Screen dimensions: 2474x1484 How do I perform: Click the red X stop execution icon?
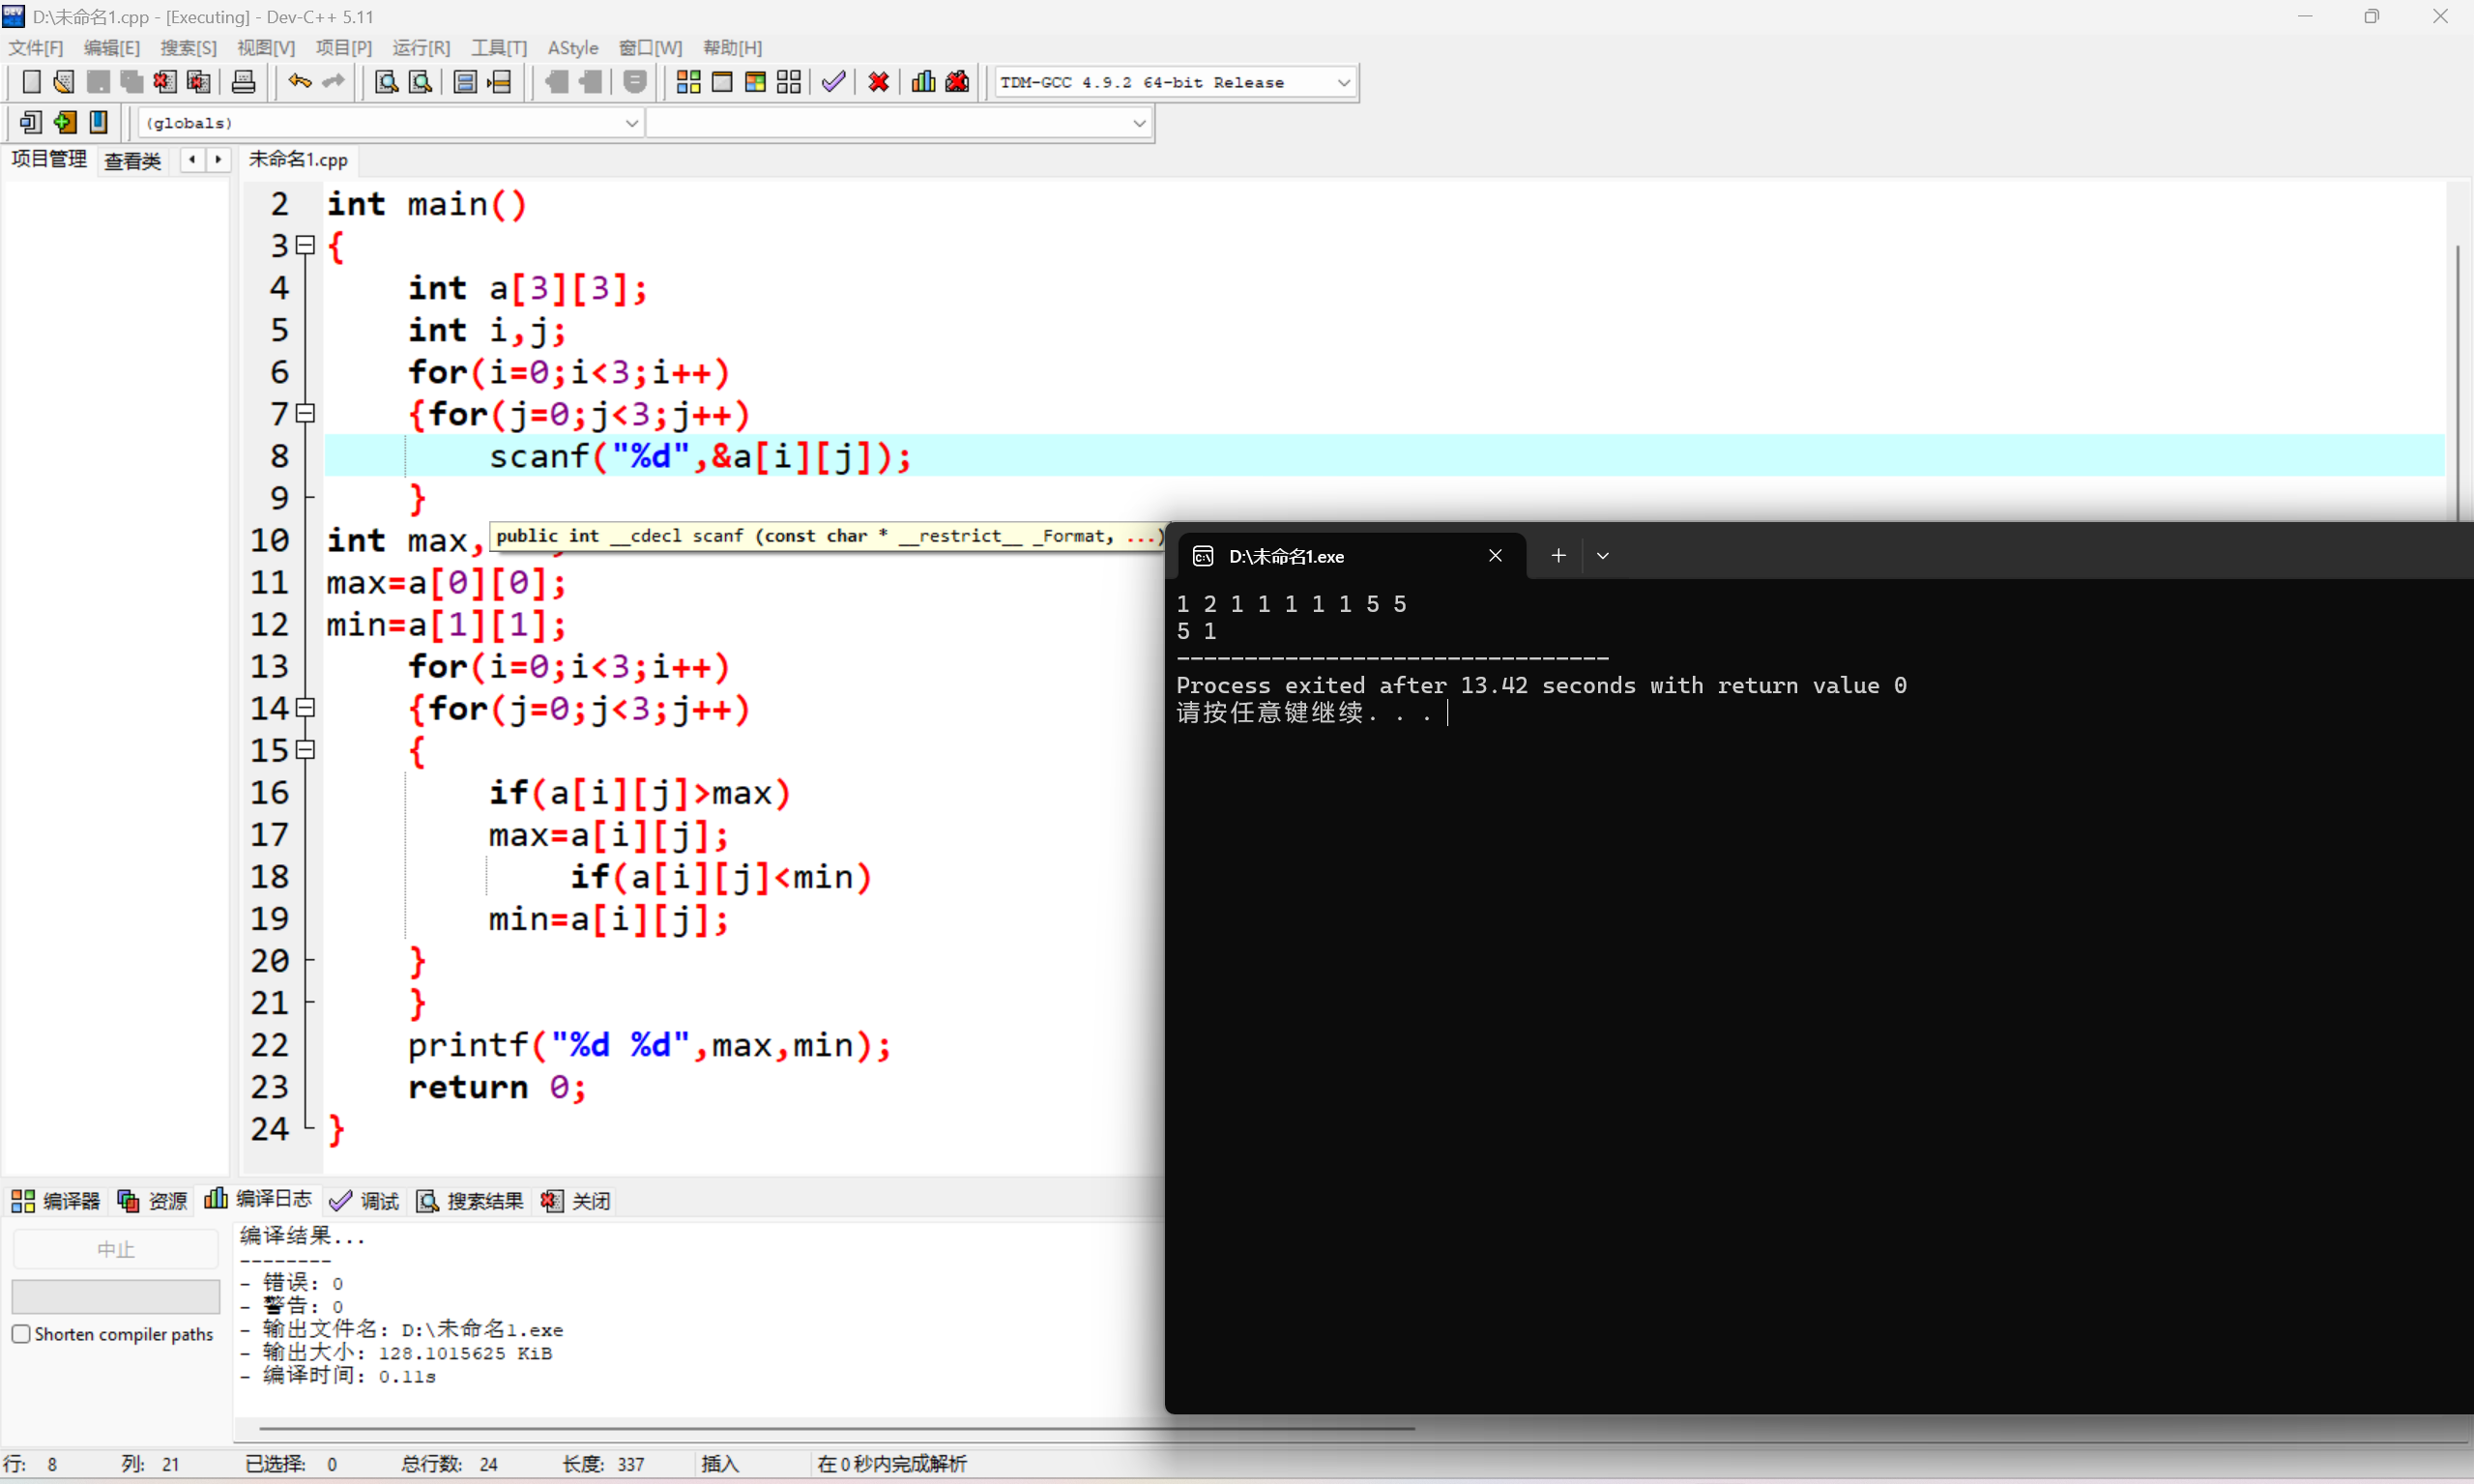[x=878, y=82]
